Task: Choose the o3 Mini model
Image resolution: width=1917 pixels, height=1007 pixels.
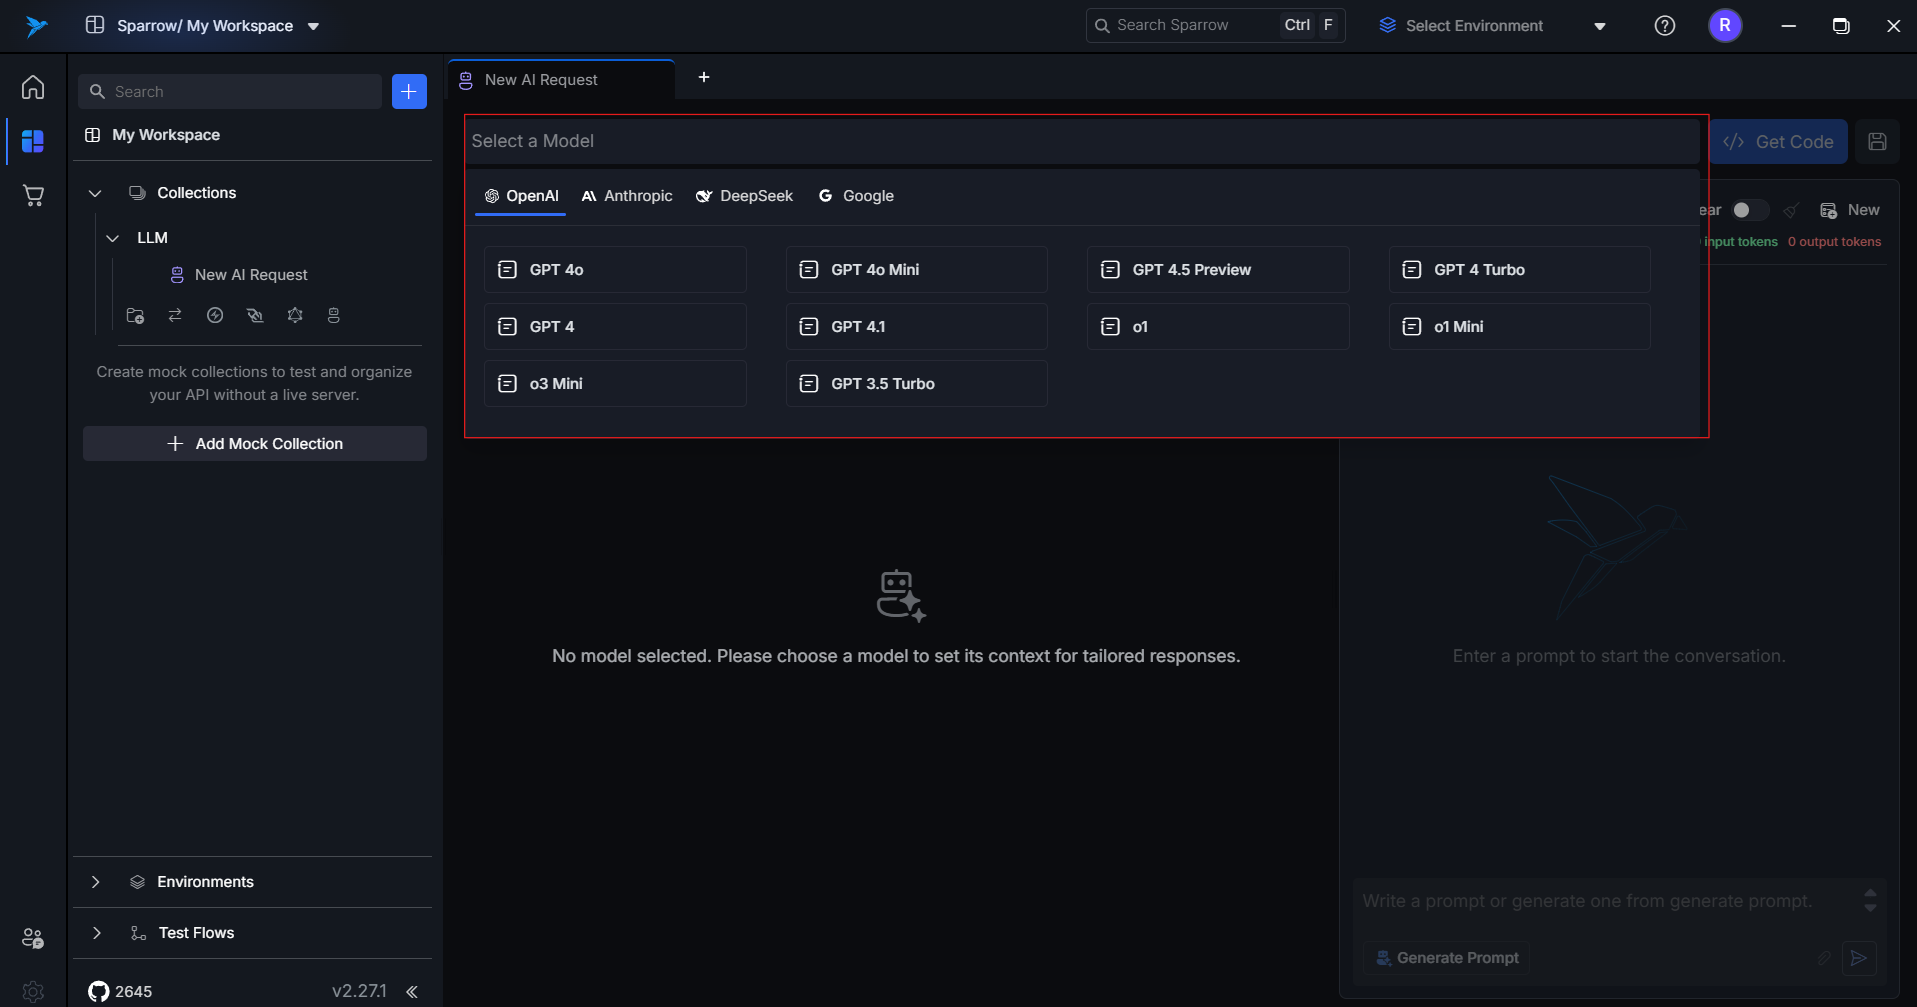Action: click(615, 384)
